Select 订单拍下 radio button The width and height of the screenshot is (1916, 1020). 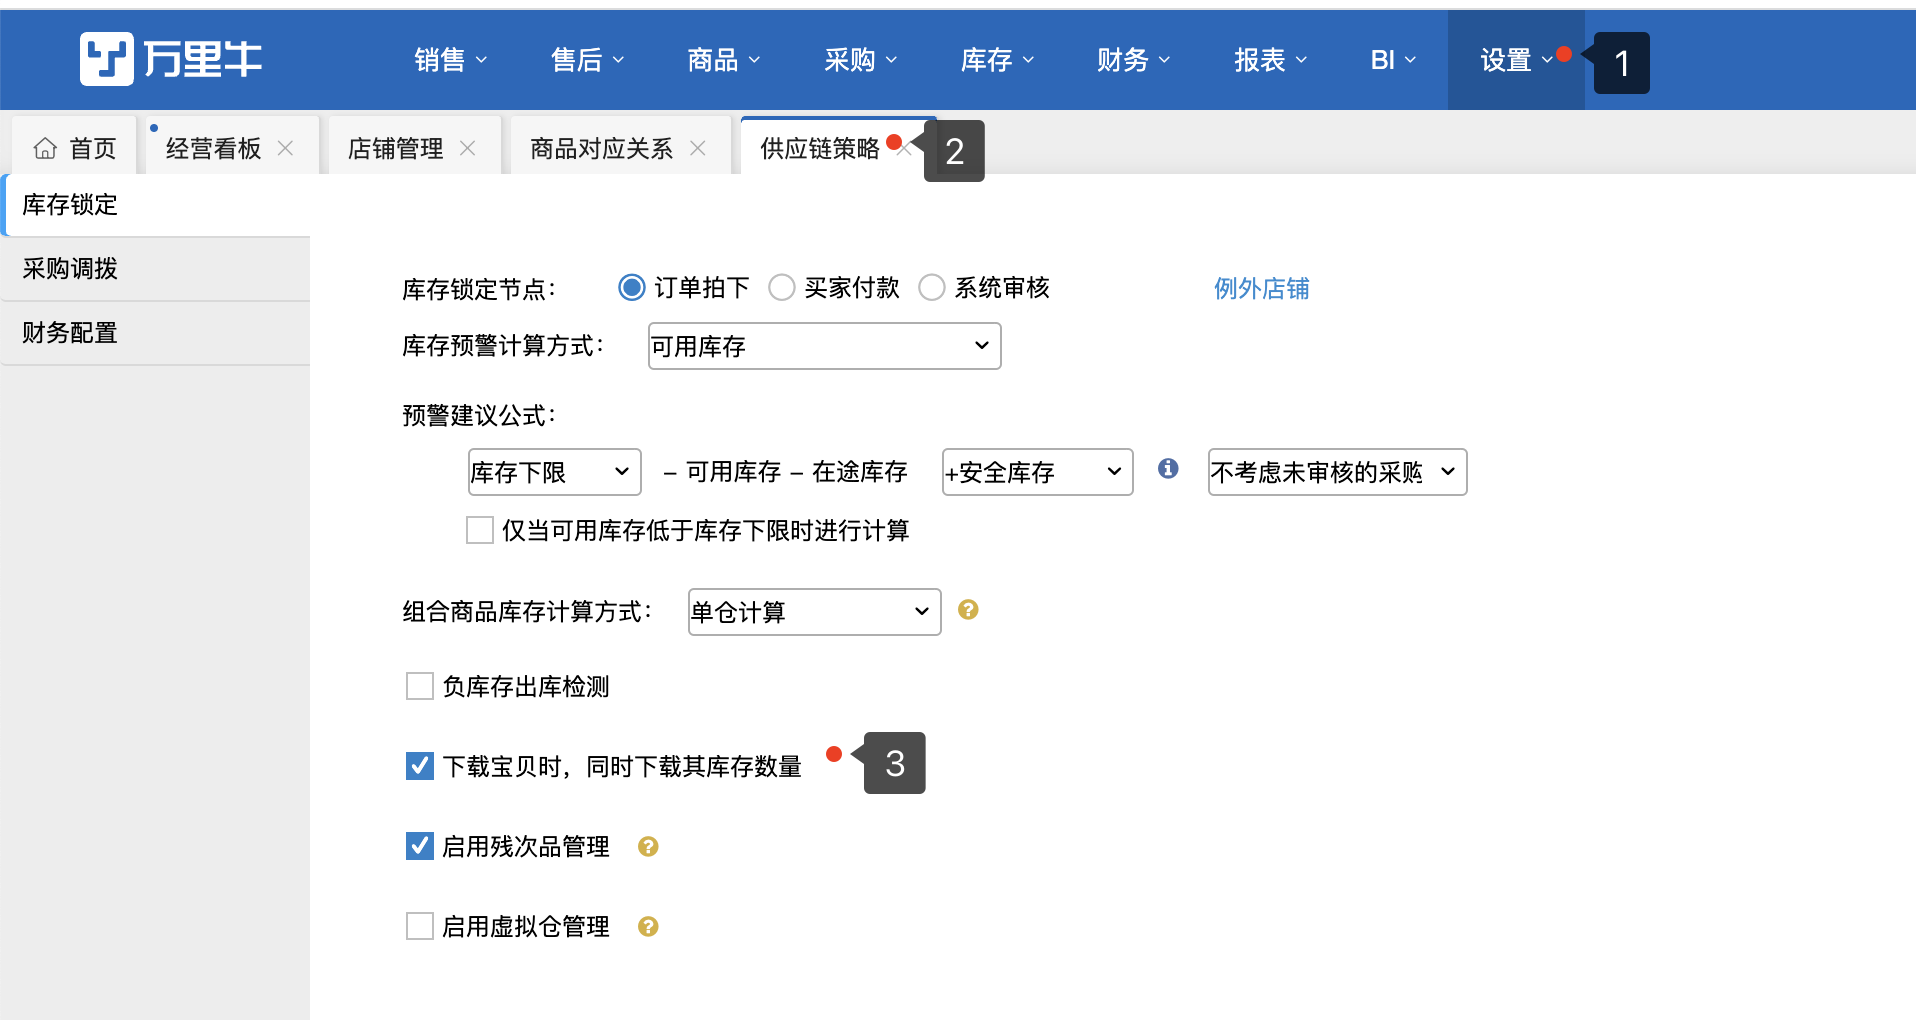point(632,288)
